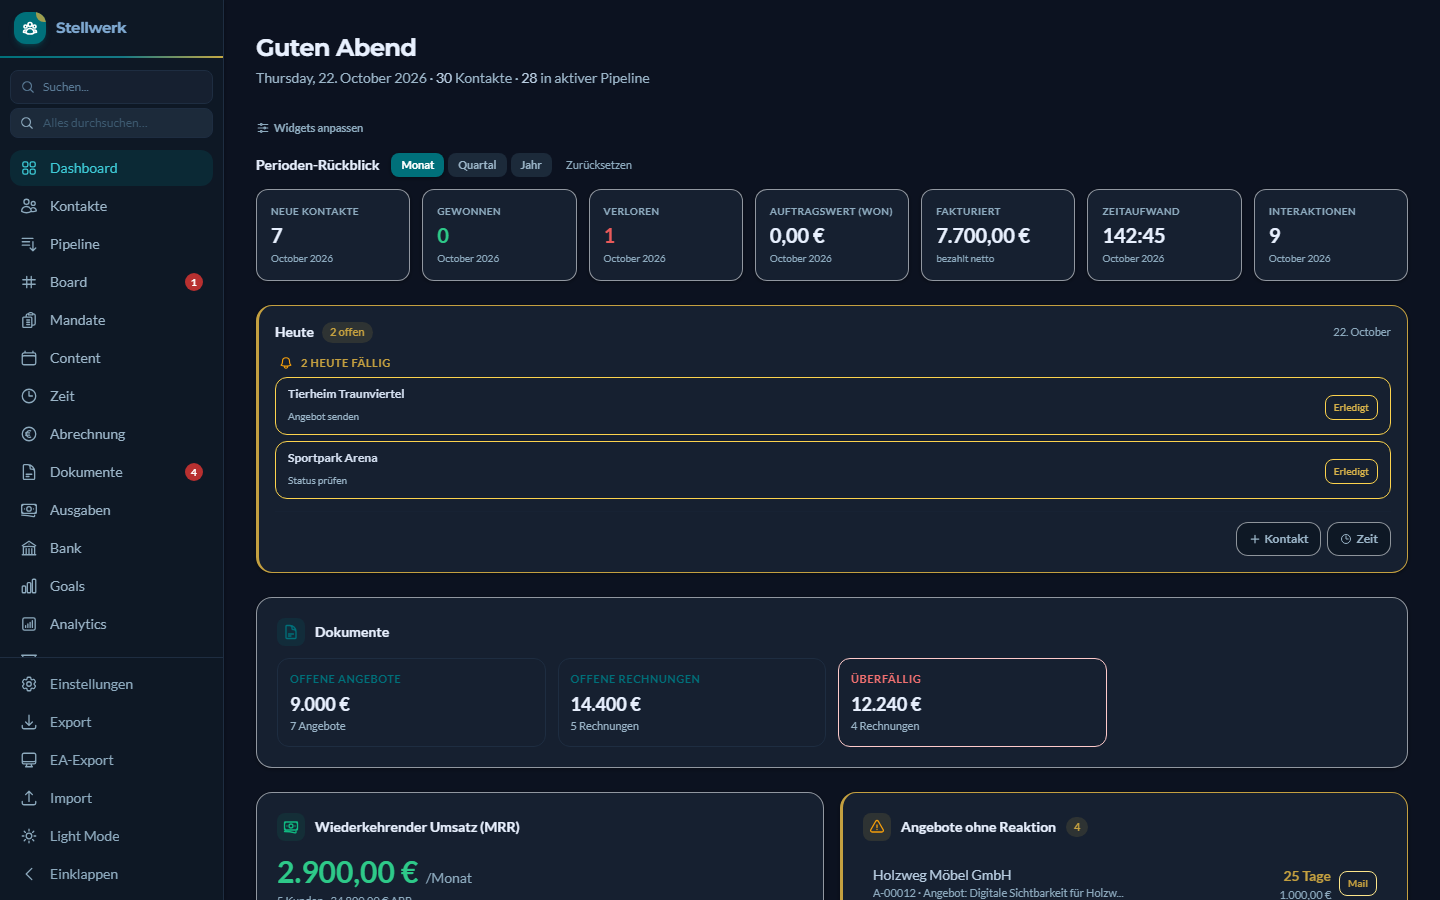Open Zeit time tracking
Screen dimensions: 1440x900
[111, 396]
